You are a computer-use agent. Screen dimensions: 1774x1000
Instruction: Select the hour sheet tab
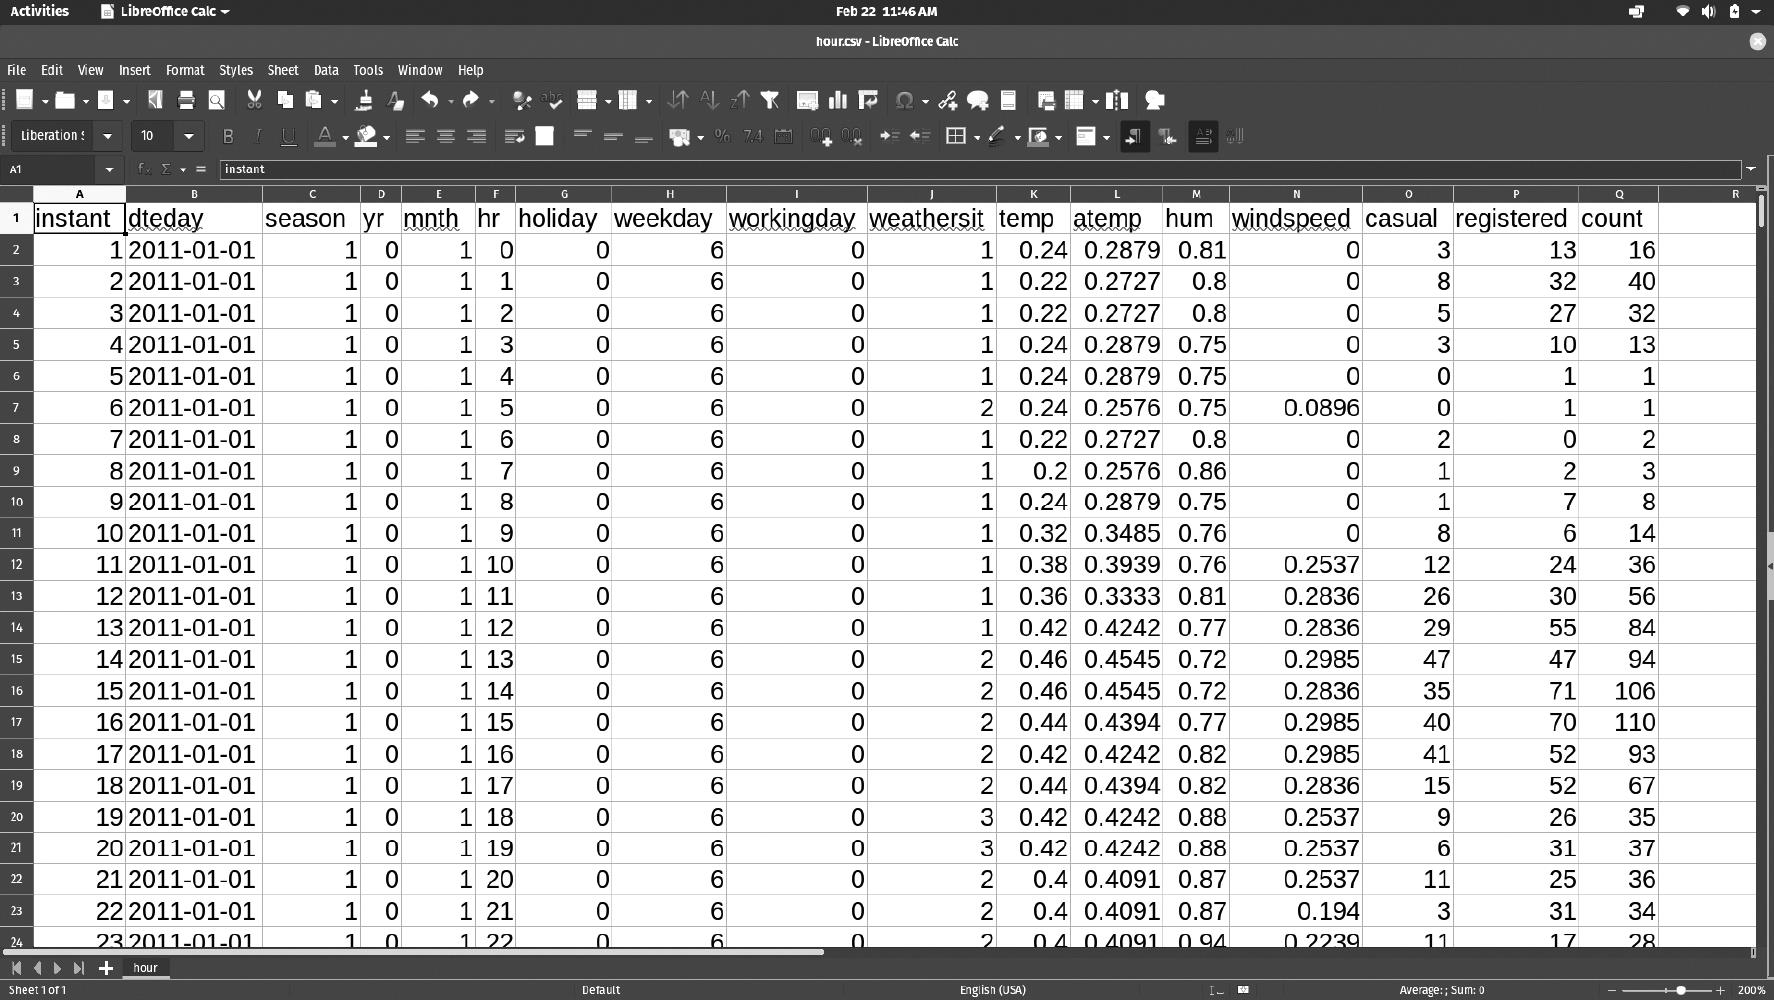[146, 968]
